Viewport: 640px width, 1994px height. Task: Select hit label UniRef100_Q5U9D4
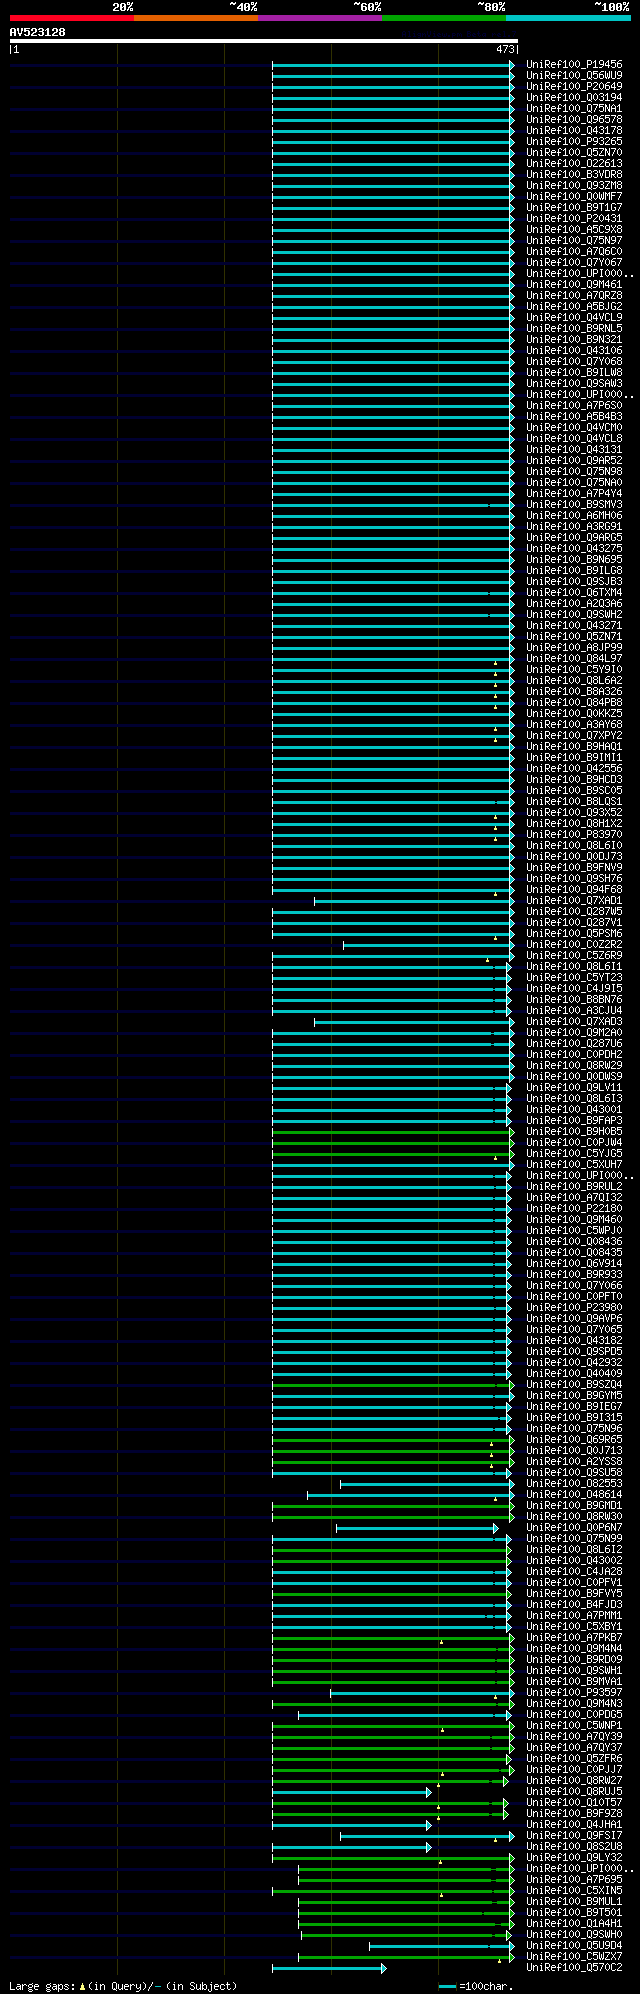coord(574,1945)
